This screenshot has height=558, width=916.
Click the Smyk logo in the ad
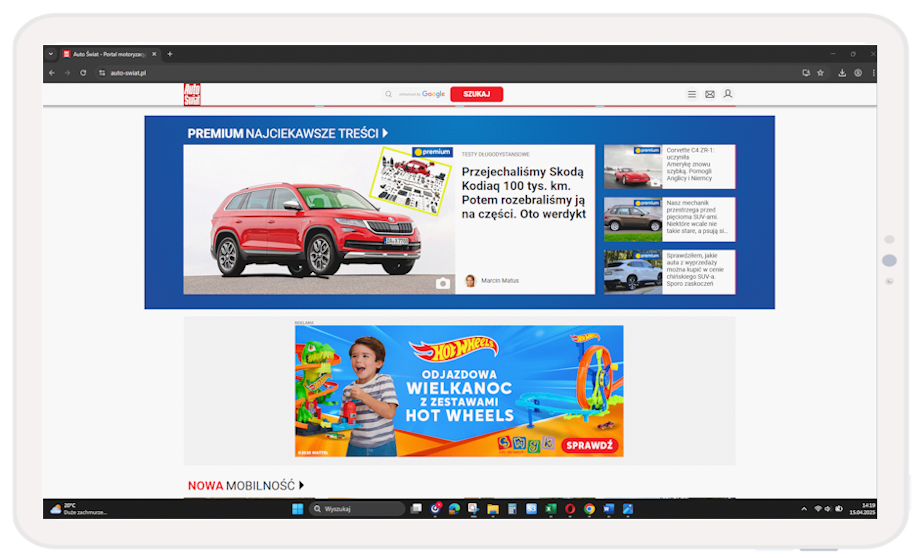pyautogui.click(x=526, y=444)
